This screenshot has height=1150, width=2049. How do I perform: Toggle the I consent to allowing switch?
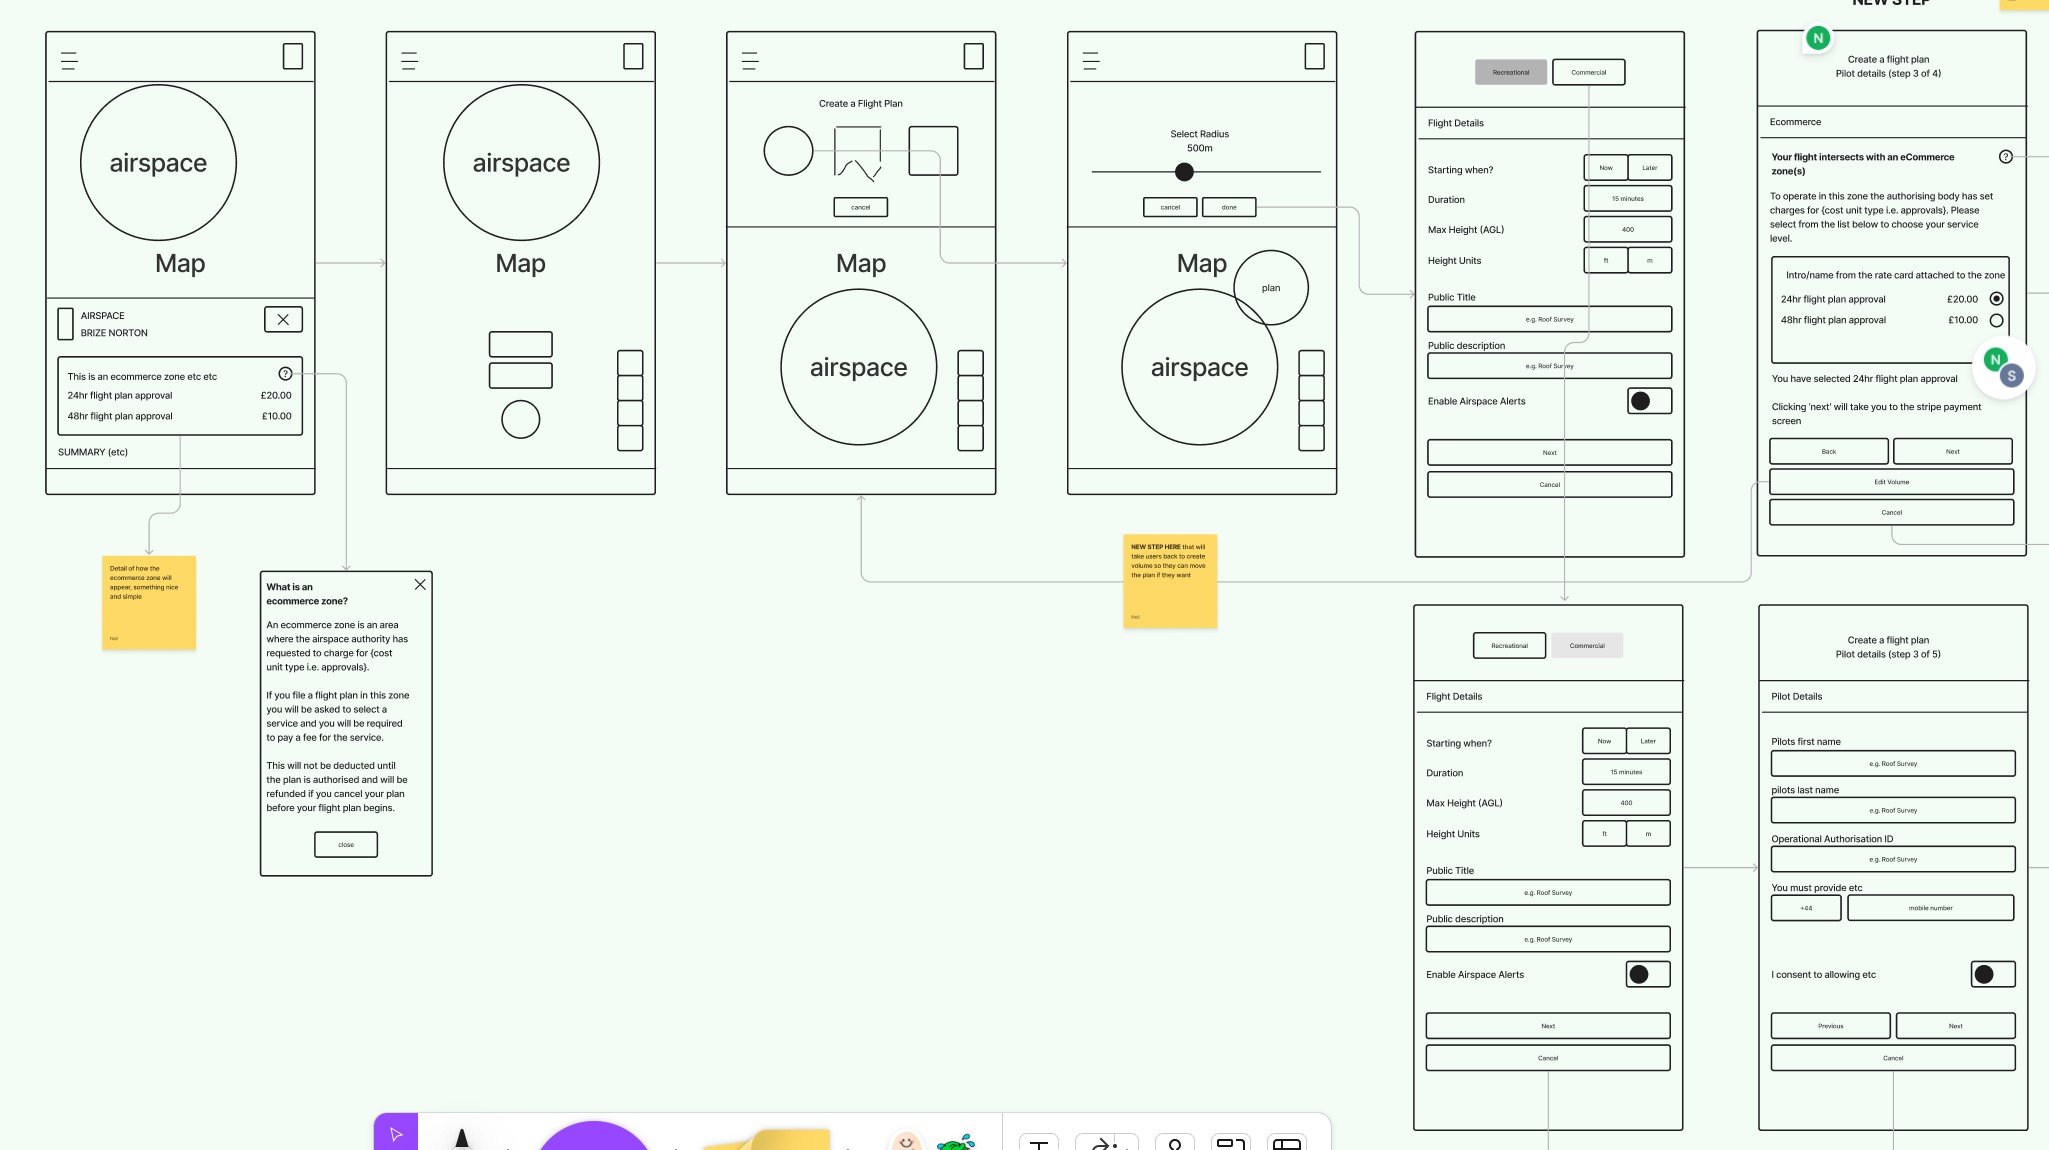click(x=1992, y=975)
